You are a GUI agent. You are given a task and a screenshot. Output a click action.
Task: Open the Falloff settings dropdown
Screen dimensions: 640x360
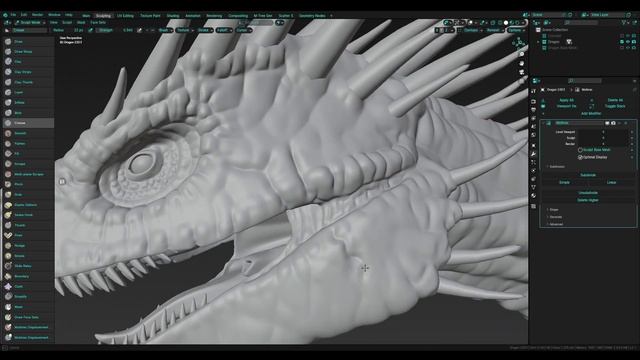pyautogui.click(x=224, y=30)
